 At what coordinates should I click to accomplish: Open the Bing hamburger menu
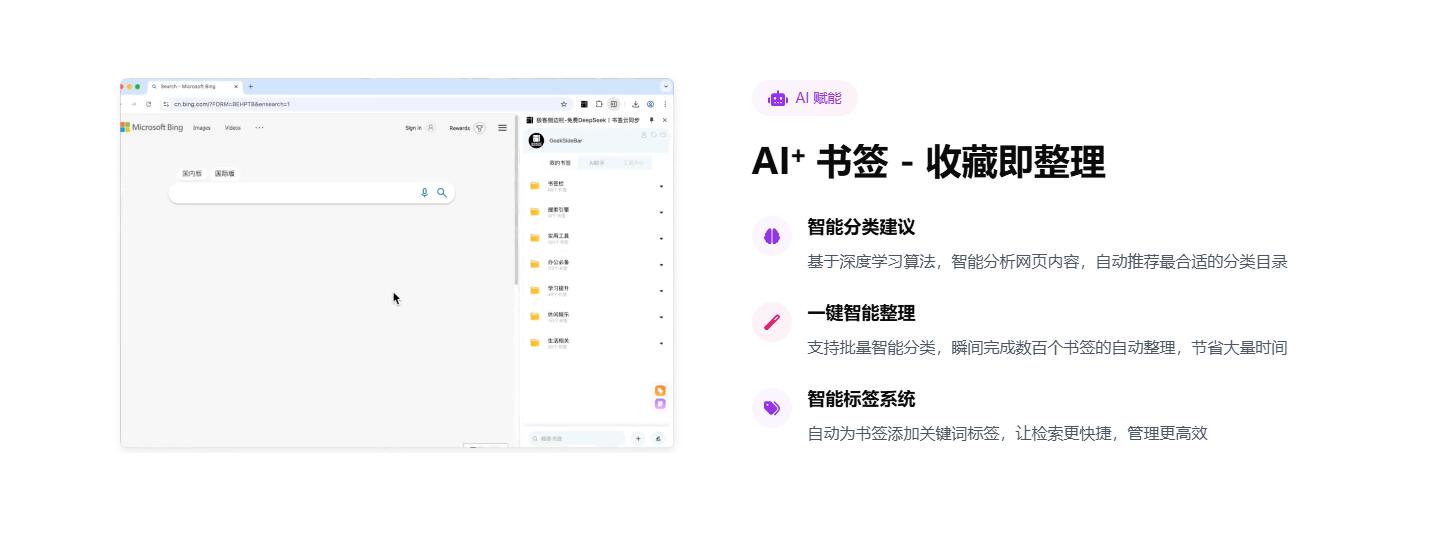502,128
